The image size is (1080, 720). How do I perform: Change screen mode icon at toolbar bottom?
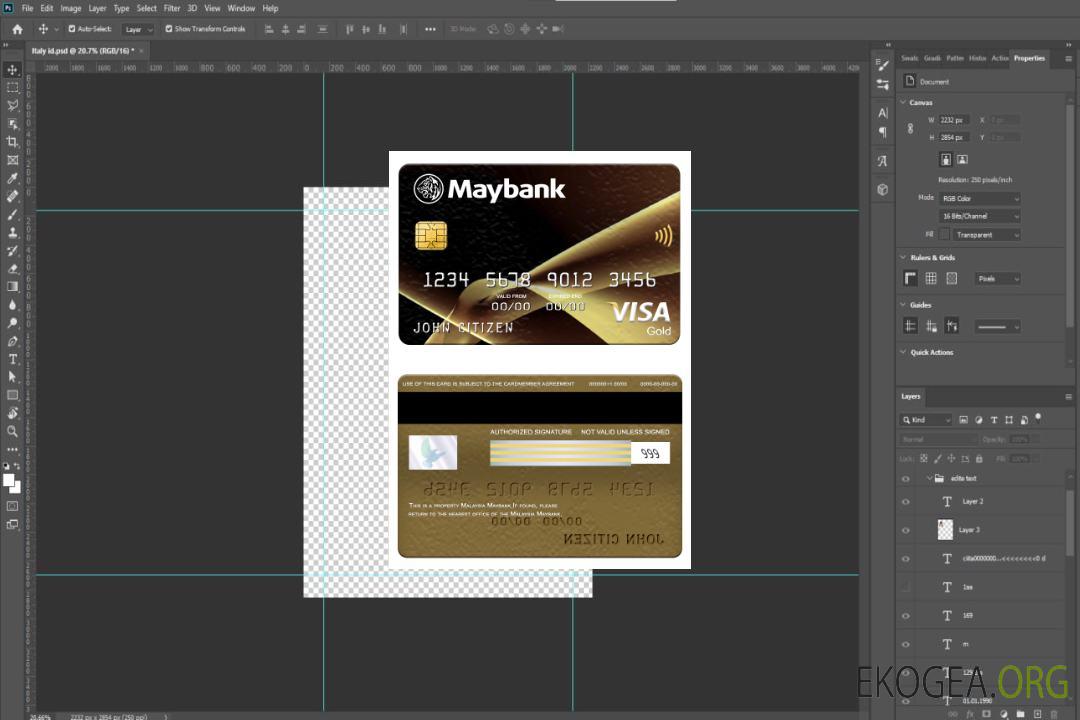[12, 524]
